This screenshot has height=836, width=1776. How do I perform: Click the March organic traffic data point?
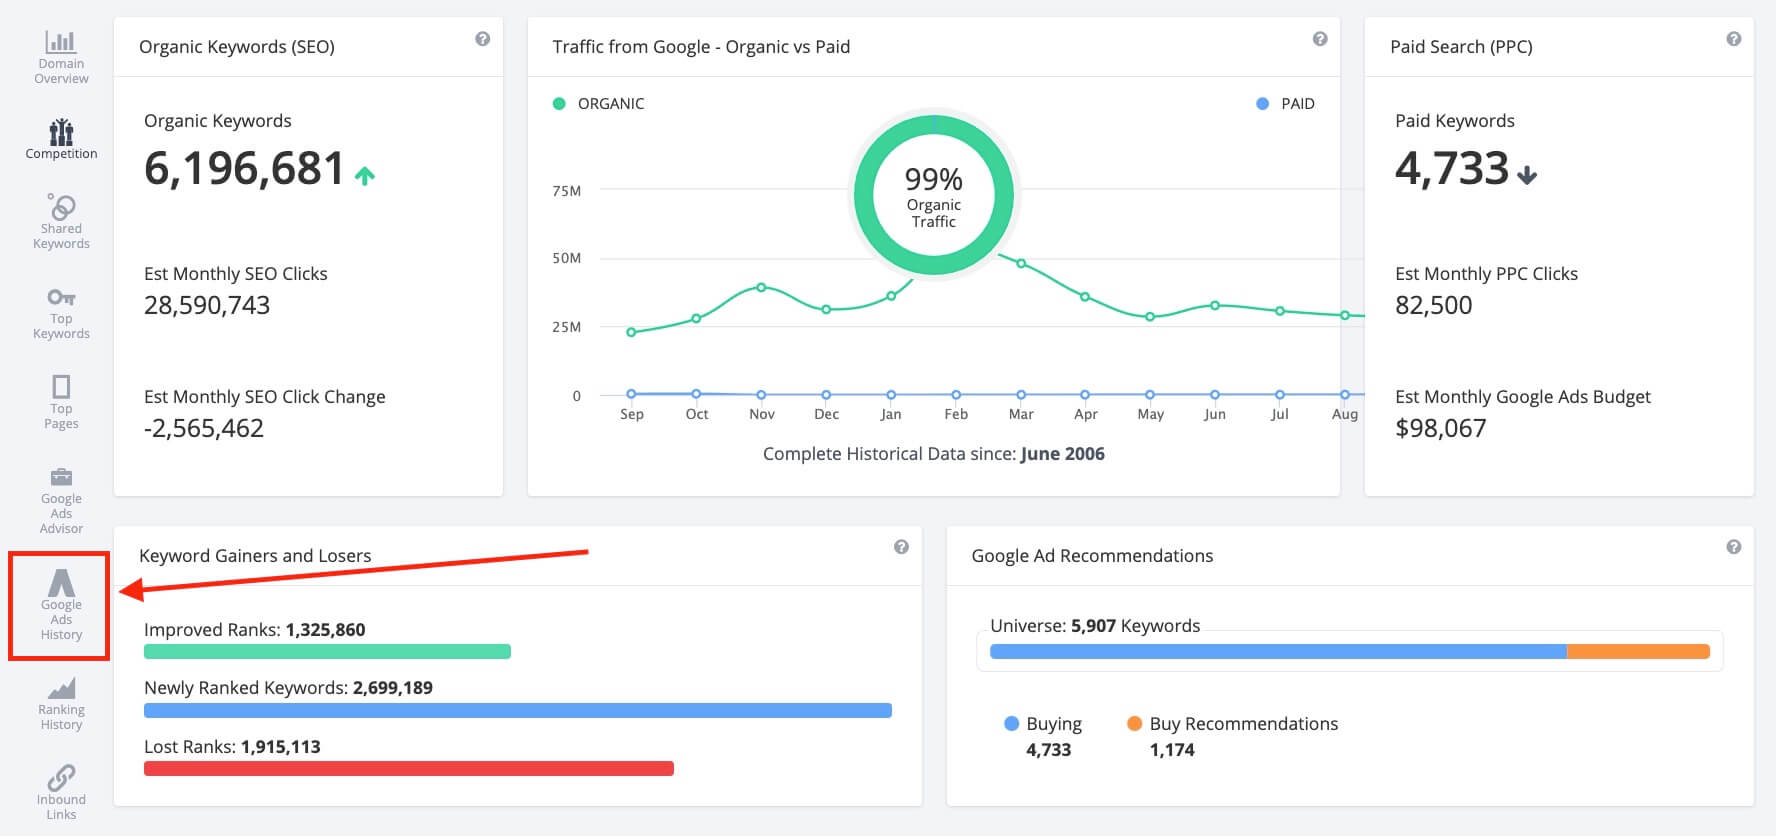tap(1021, 264)
